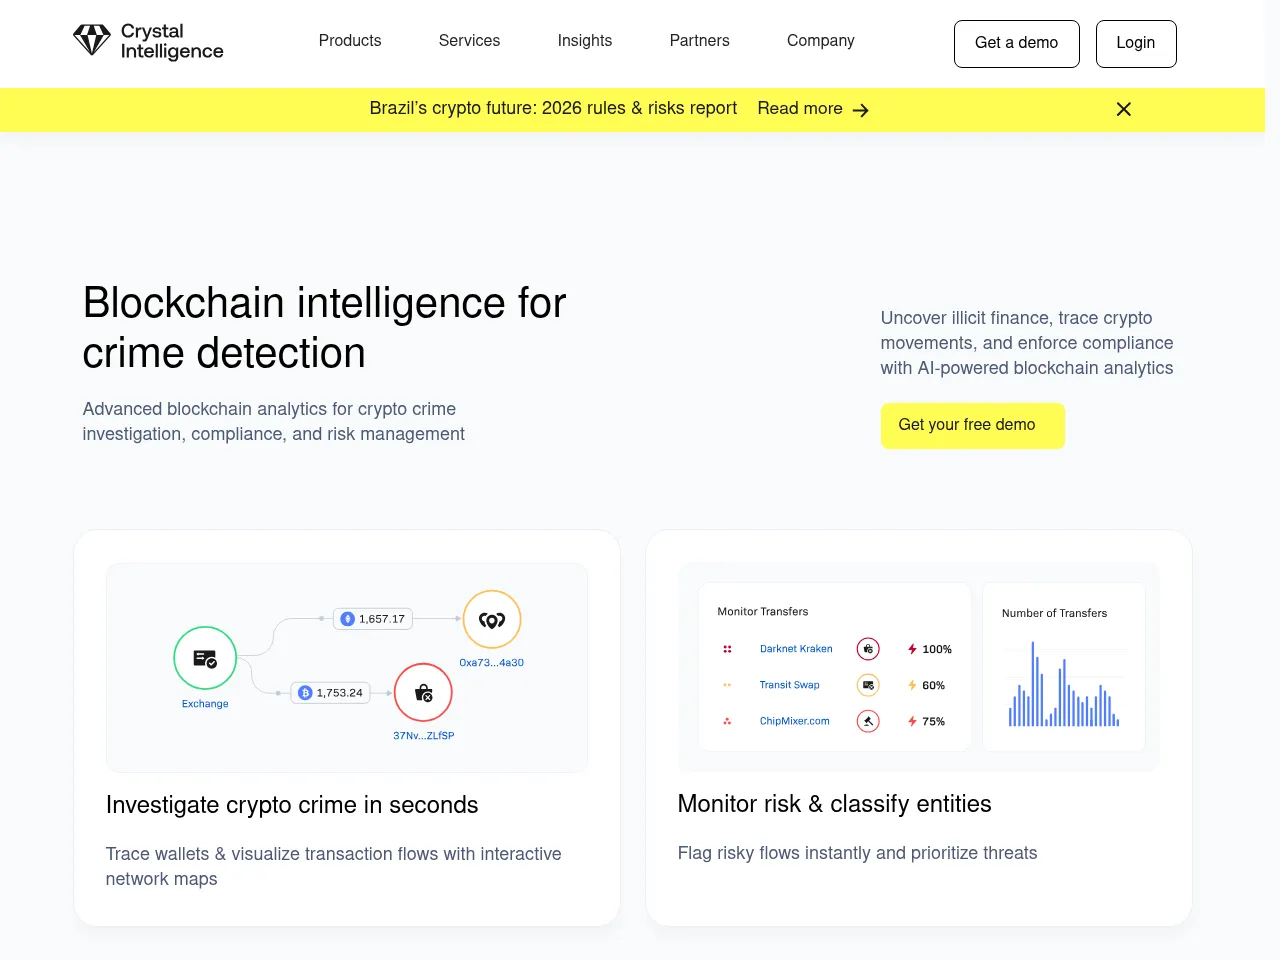1280x960 pixels.
Task: Click the circled bag icon beside Darknet Kraken
Action: 868,648
